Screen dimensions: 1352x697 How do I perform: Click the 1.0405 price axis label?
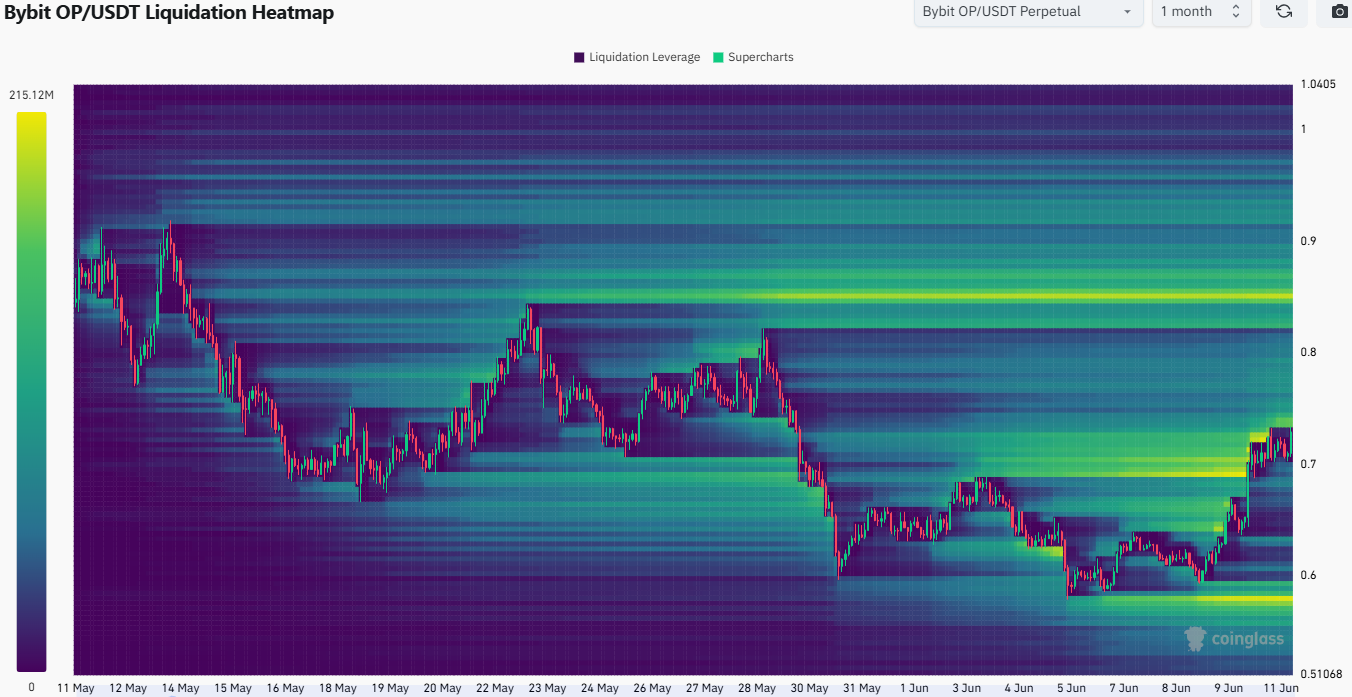click(1316, 85)
